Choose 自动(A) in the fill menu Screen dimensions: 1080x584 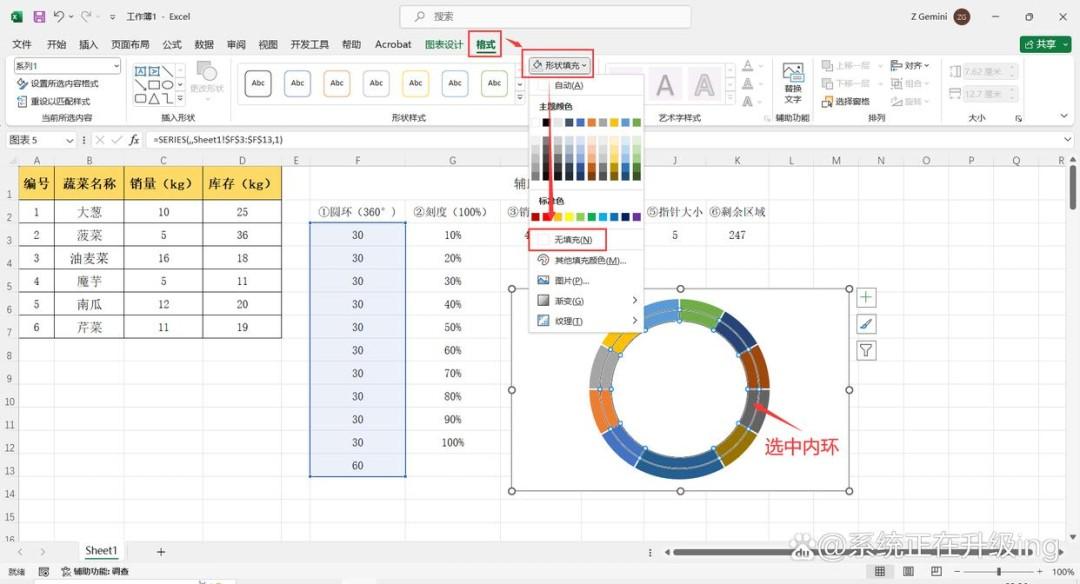point(568,85)
